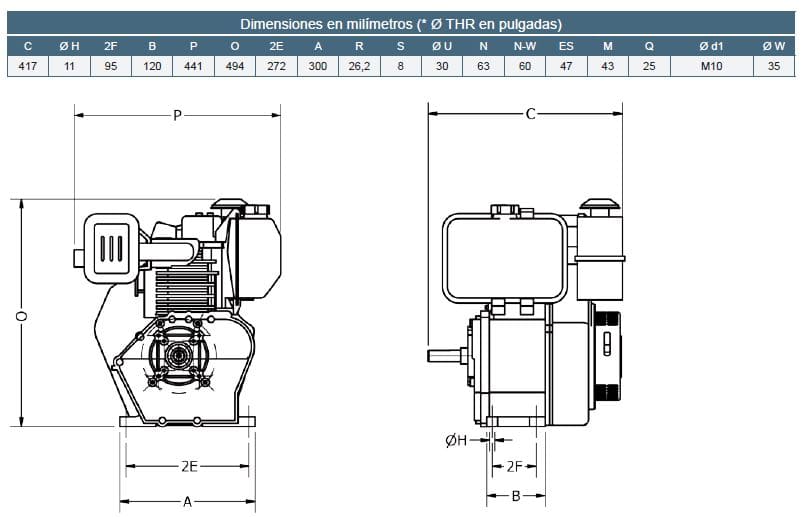Select the 'Ø U' column header
Screen dimensions: 809x517
442,46
